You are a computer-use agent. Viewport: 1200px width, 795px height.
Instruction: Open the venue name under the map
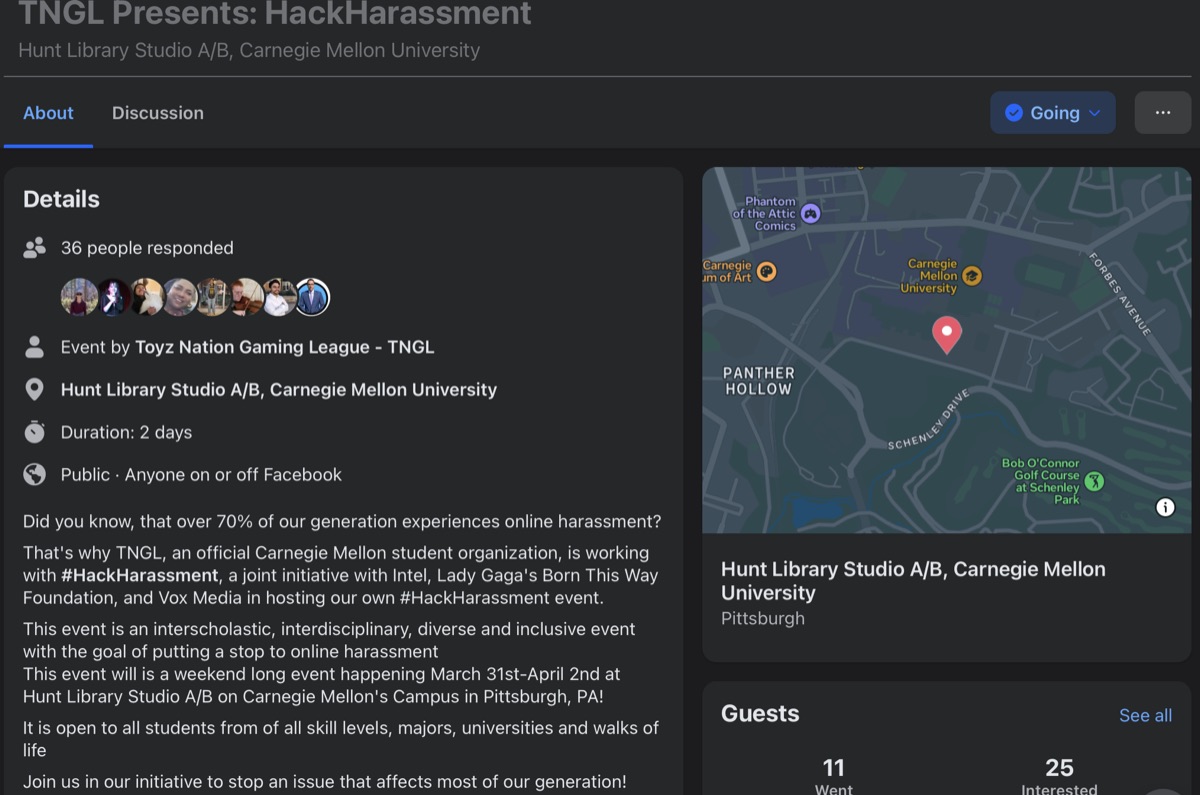point(913,581)
